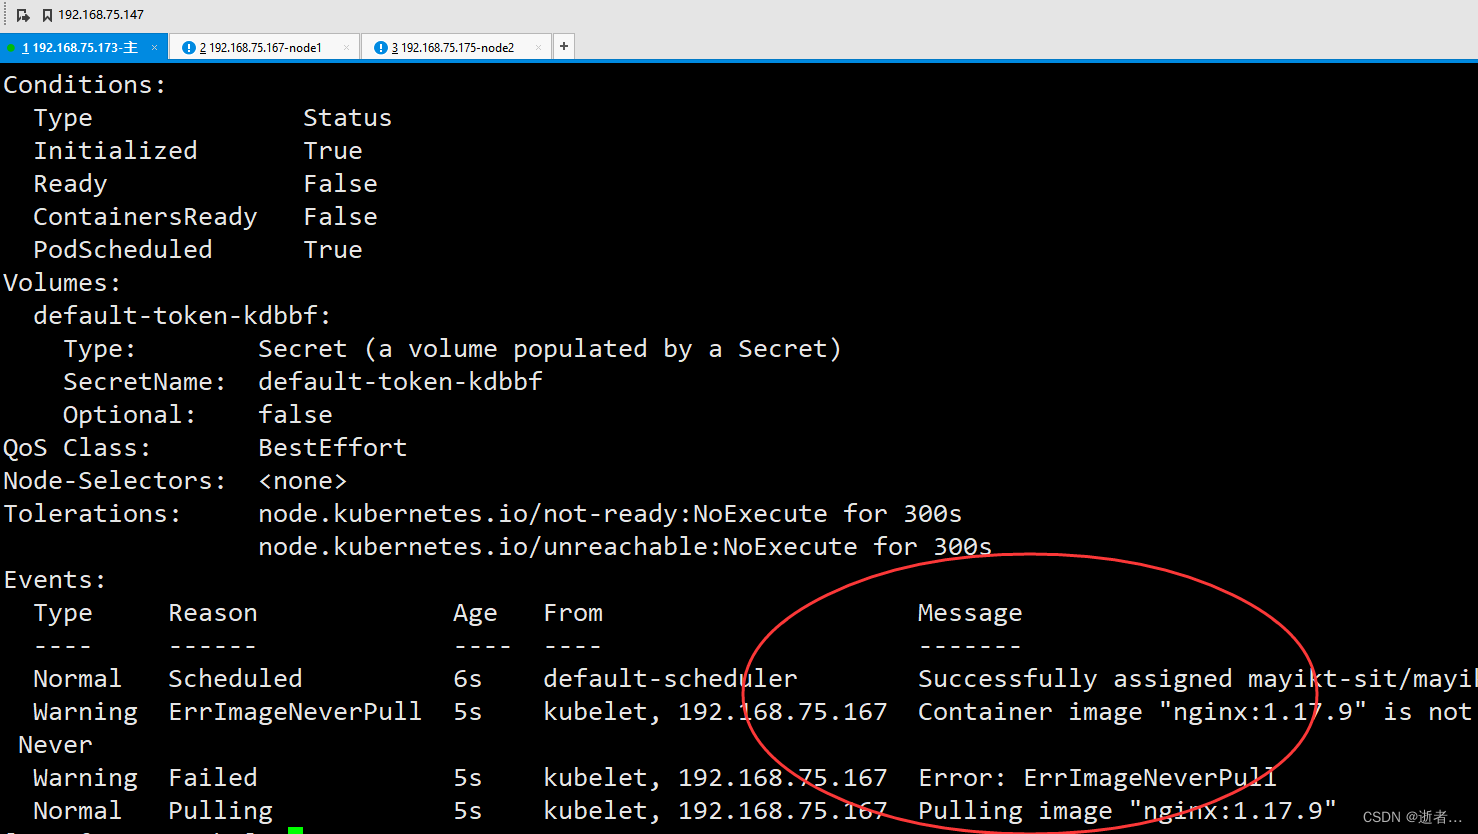The image size is (1478, 834).
Task: Click the 'Failed' event reason
Action: 213,778
